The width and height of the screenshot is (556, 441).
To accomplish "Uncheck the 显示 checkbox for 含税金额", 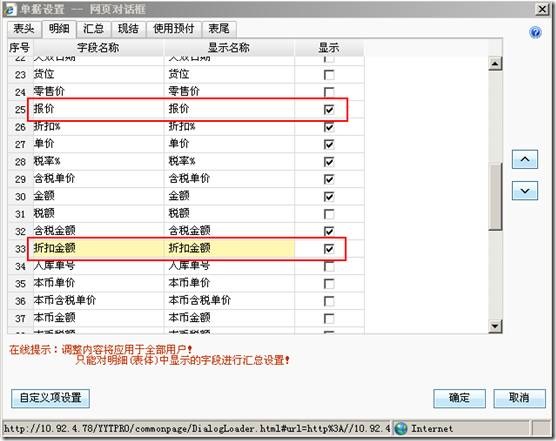I will point(329,231).
